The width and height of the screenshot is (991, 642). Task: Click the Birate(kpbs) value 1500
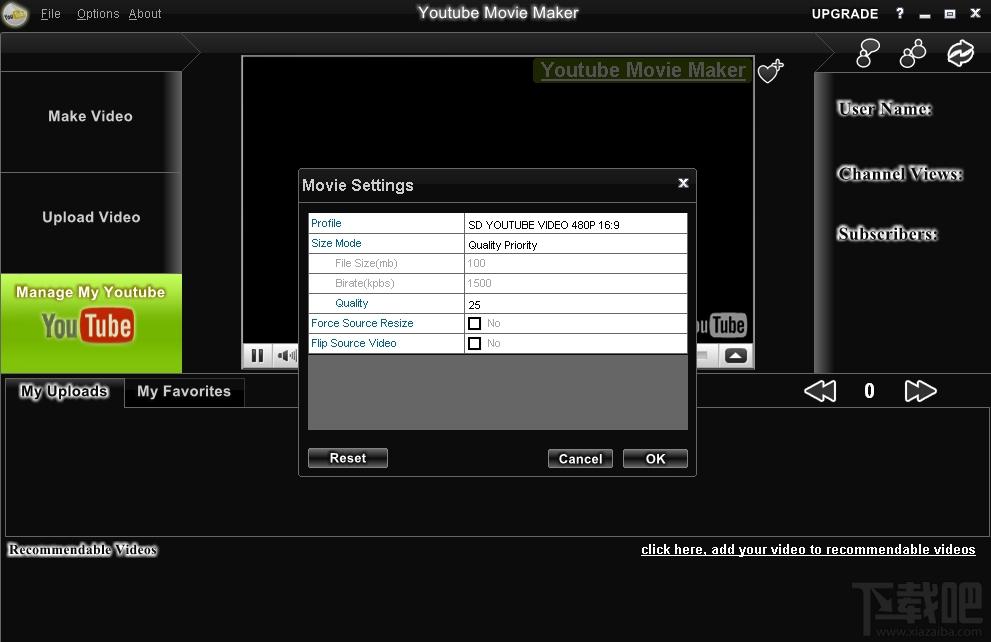(x=576, y=284)
